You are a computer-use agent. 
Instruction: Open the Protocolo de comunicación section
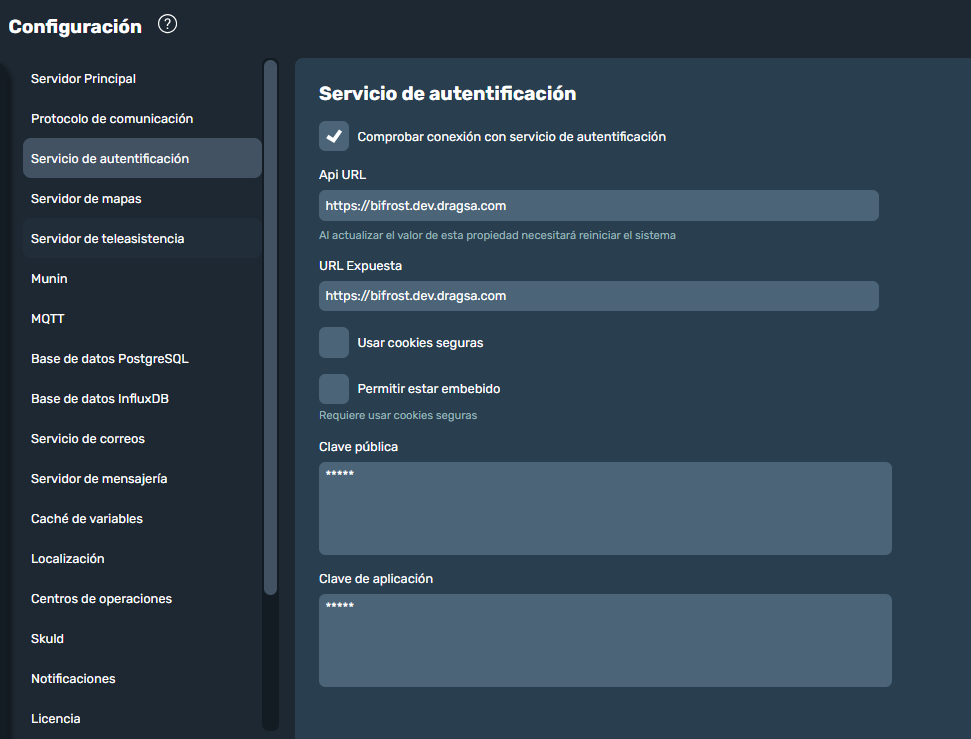coord(142,118)
